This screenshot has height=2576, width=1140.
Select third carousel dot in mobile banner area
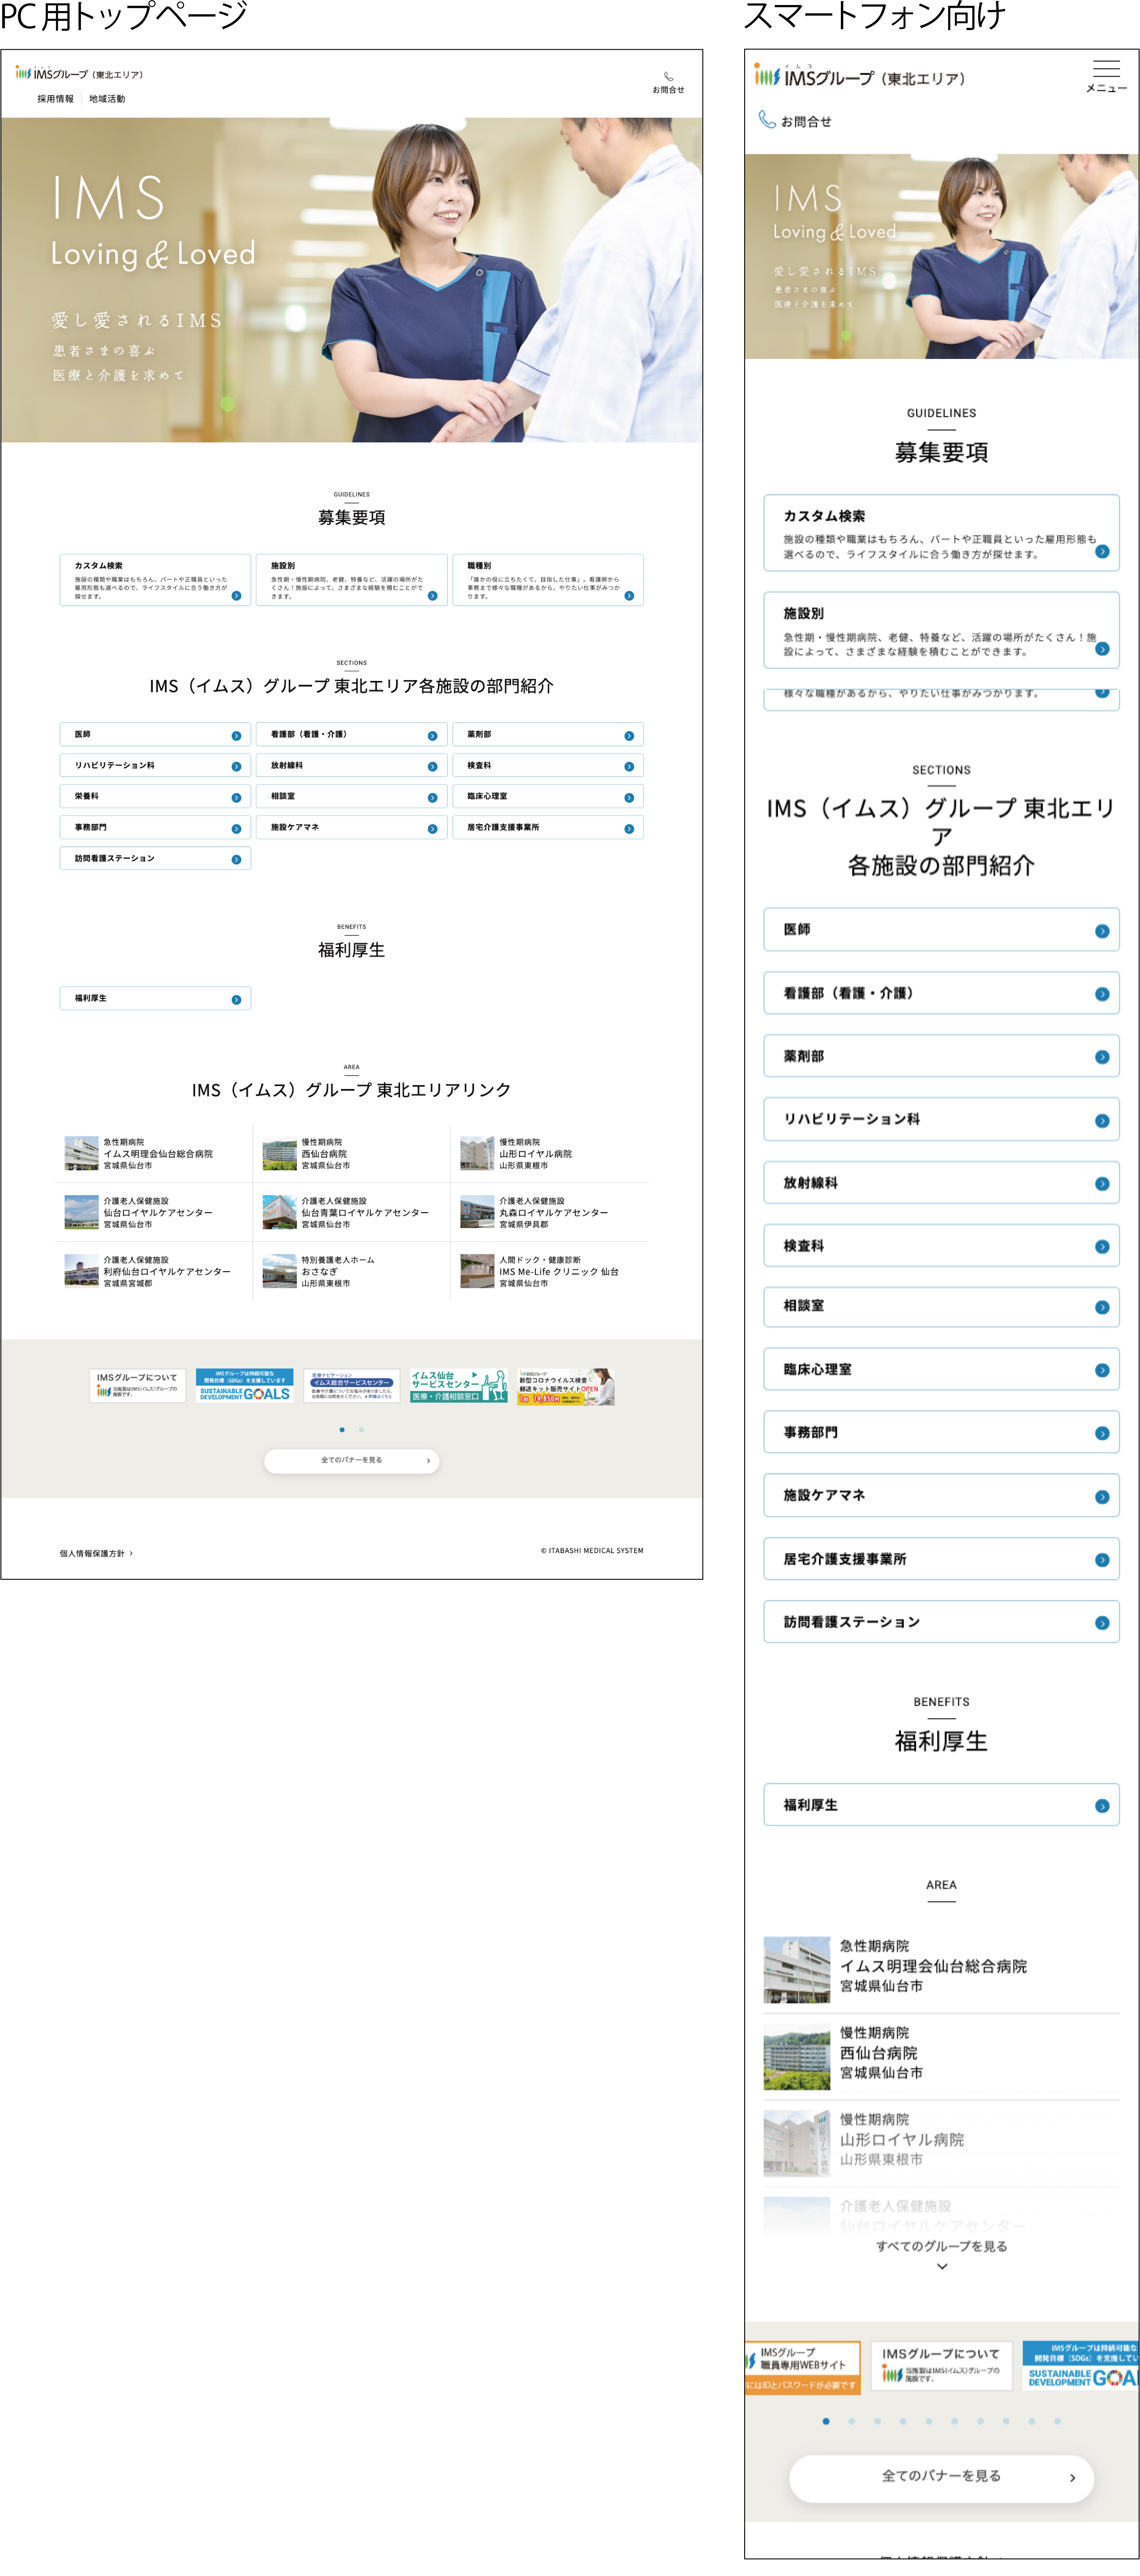pyautogui.click(x=877, y=2421)
